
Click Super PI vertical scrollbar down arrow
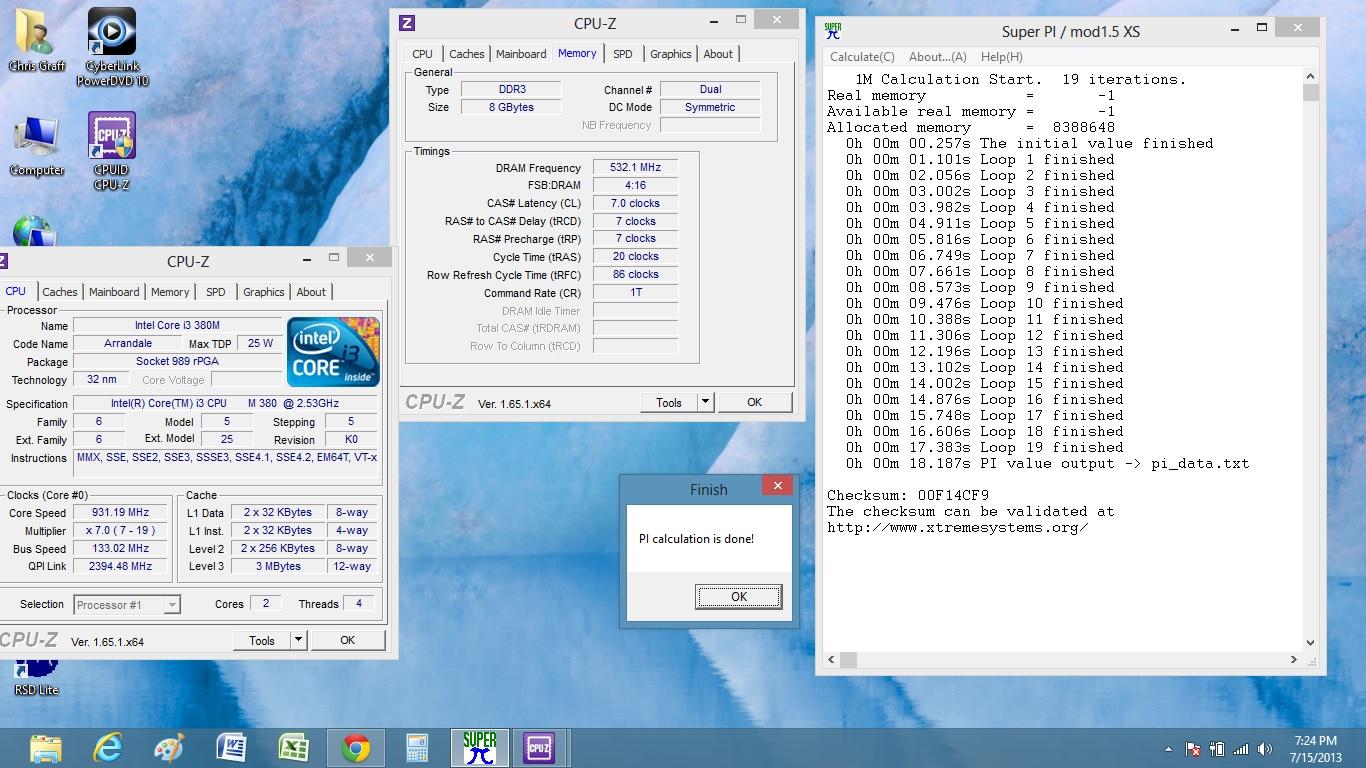click(1310, 643)
